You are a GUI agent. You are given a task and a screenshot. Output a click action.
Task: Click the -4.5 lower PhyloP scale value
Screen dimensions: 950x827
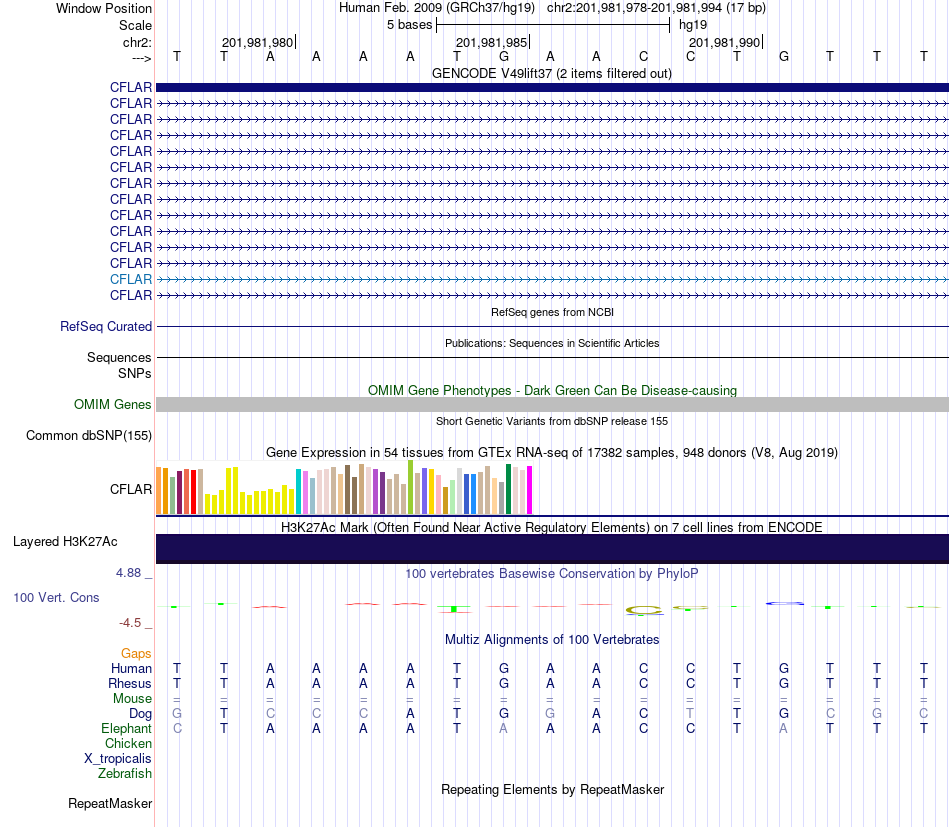click(x=130, y=623)
